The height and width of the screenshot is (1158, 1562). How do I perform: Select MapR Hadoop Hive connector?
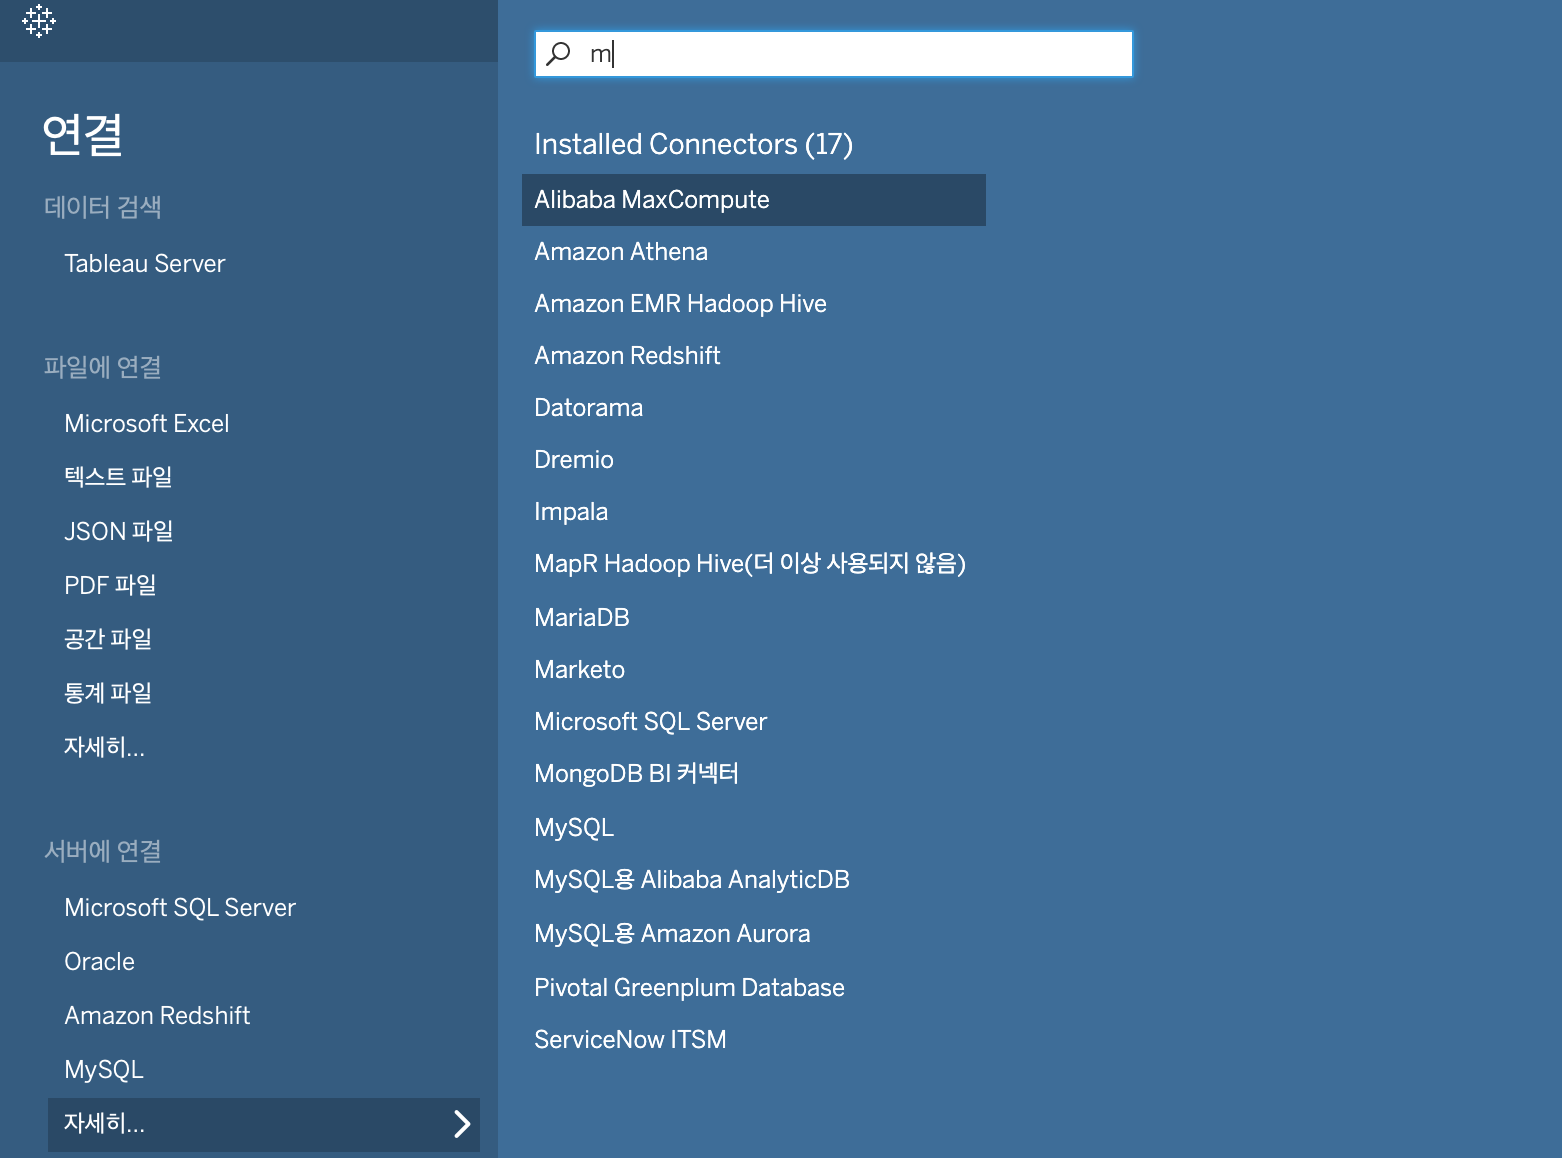click(750, 564)
